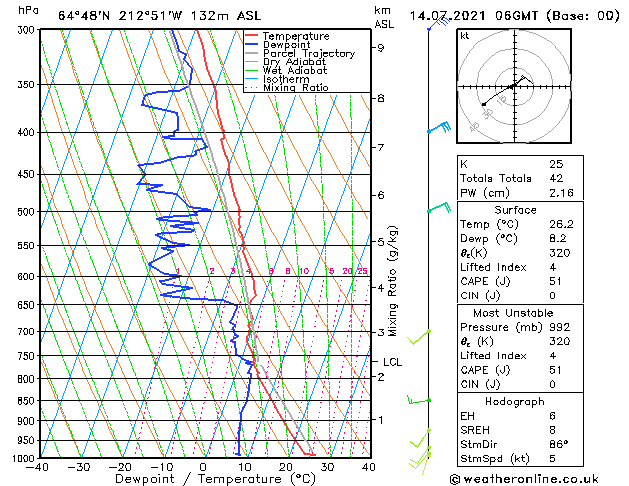Click the hodograph trace black endpoint square
The image size is (629, 486).
click(484, 104)
